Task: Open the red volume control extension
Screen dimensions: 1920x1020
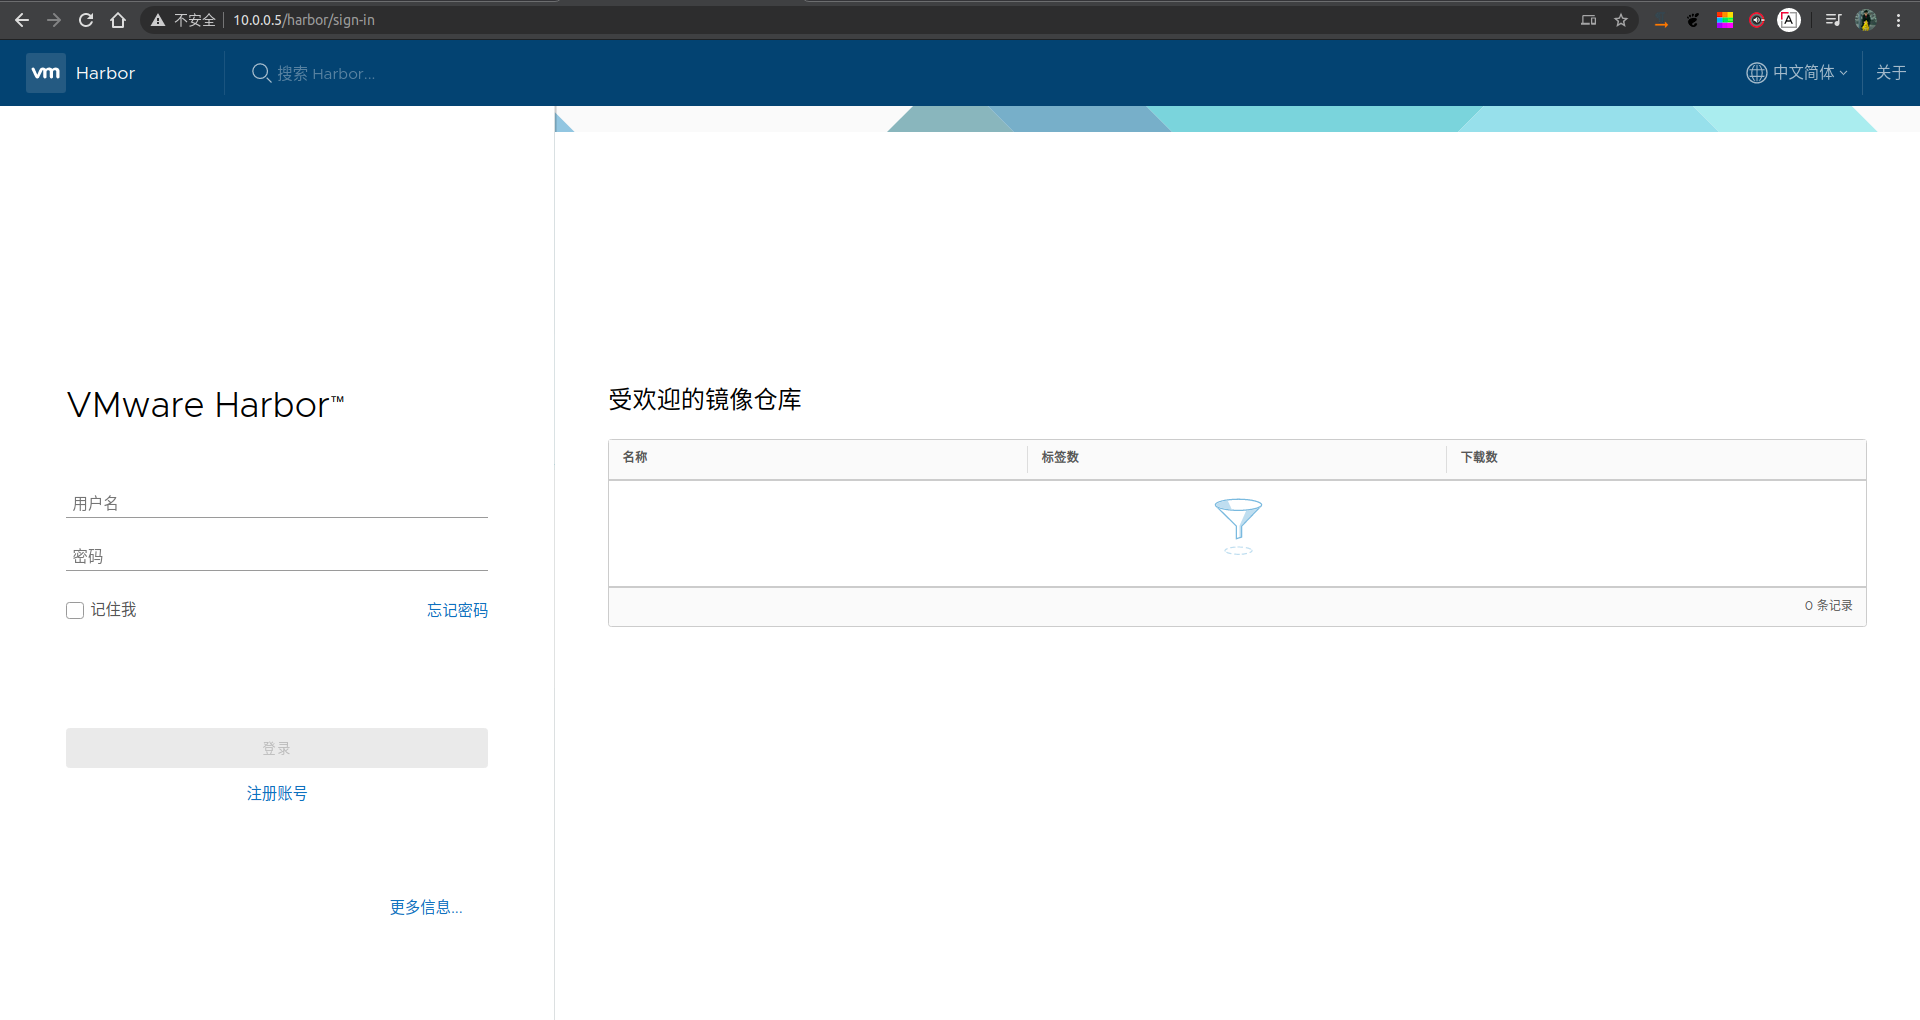Action: [x=1757, y=20]
